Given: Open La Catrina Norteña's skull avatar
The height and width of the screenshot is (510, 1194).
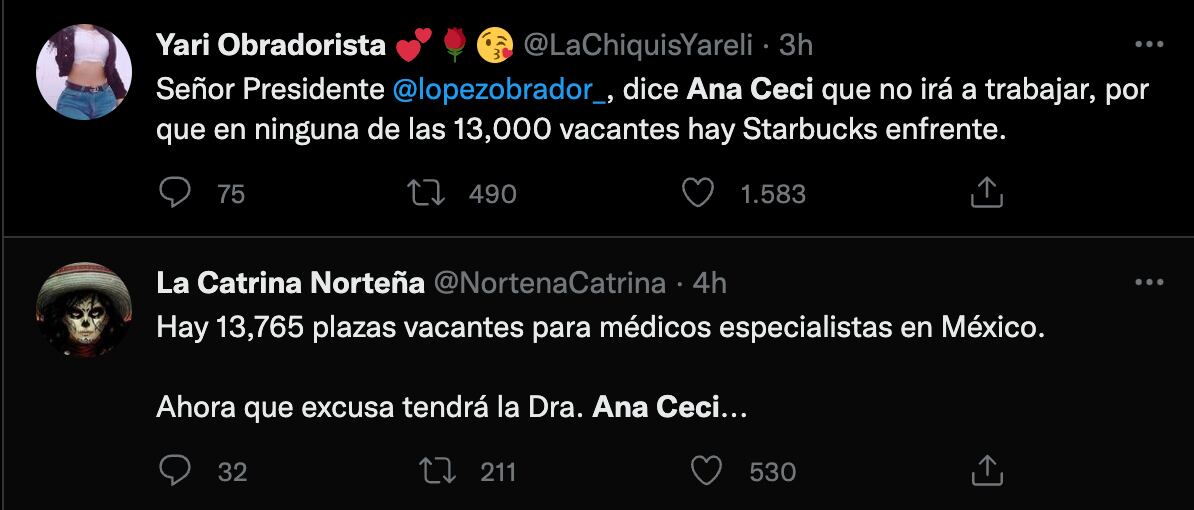Looking at the screenshot, I should [84, 310].
